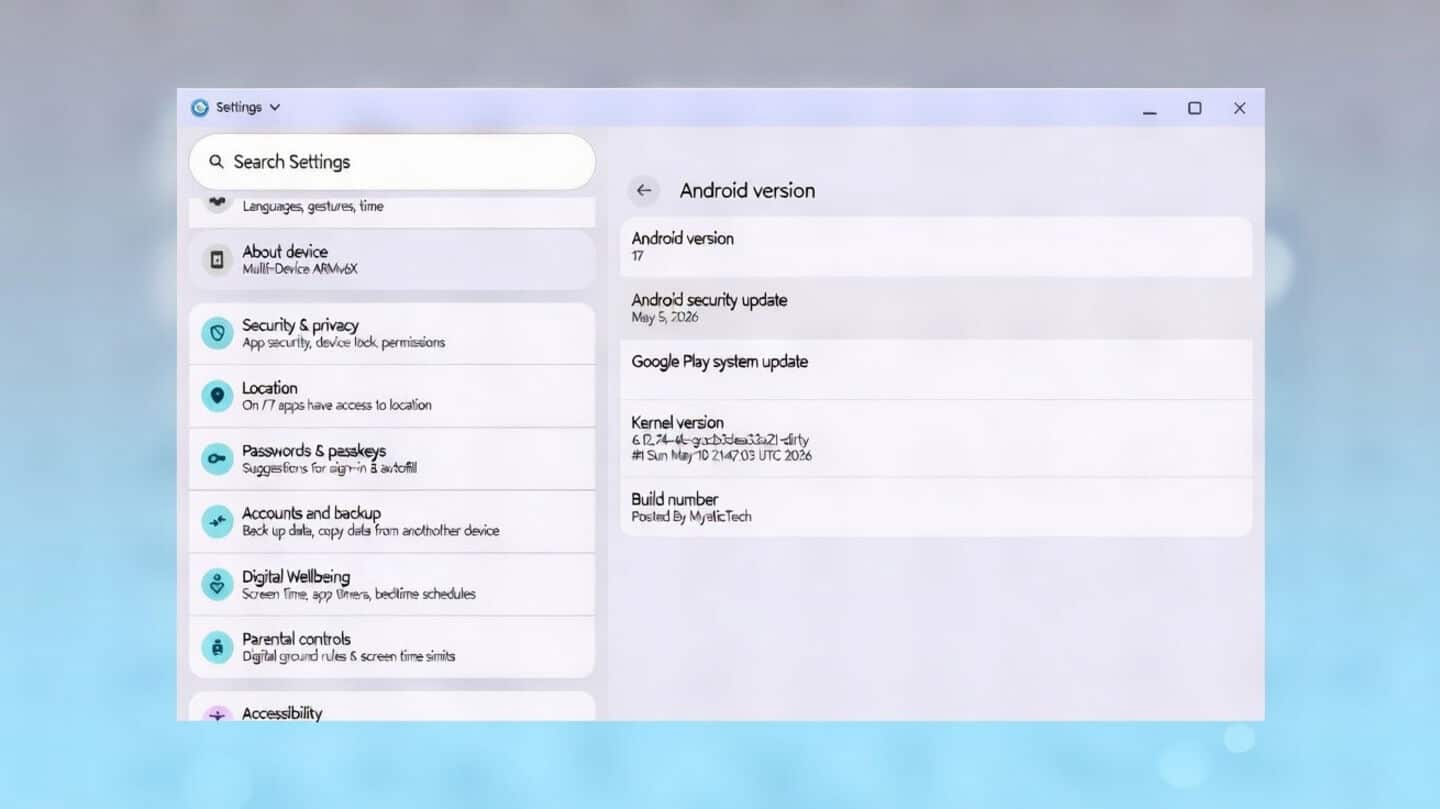The width and height of the screenshot is (1440, 809).
Task: Click the Settings app icon in title bar
Action: [x=200, y=107]
